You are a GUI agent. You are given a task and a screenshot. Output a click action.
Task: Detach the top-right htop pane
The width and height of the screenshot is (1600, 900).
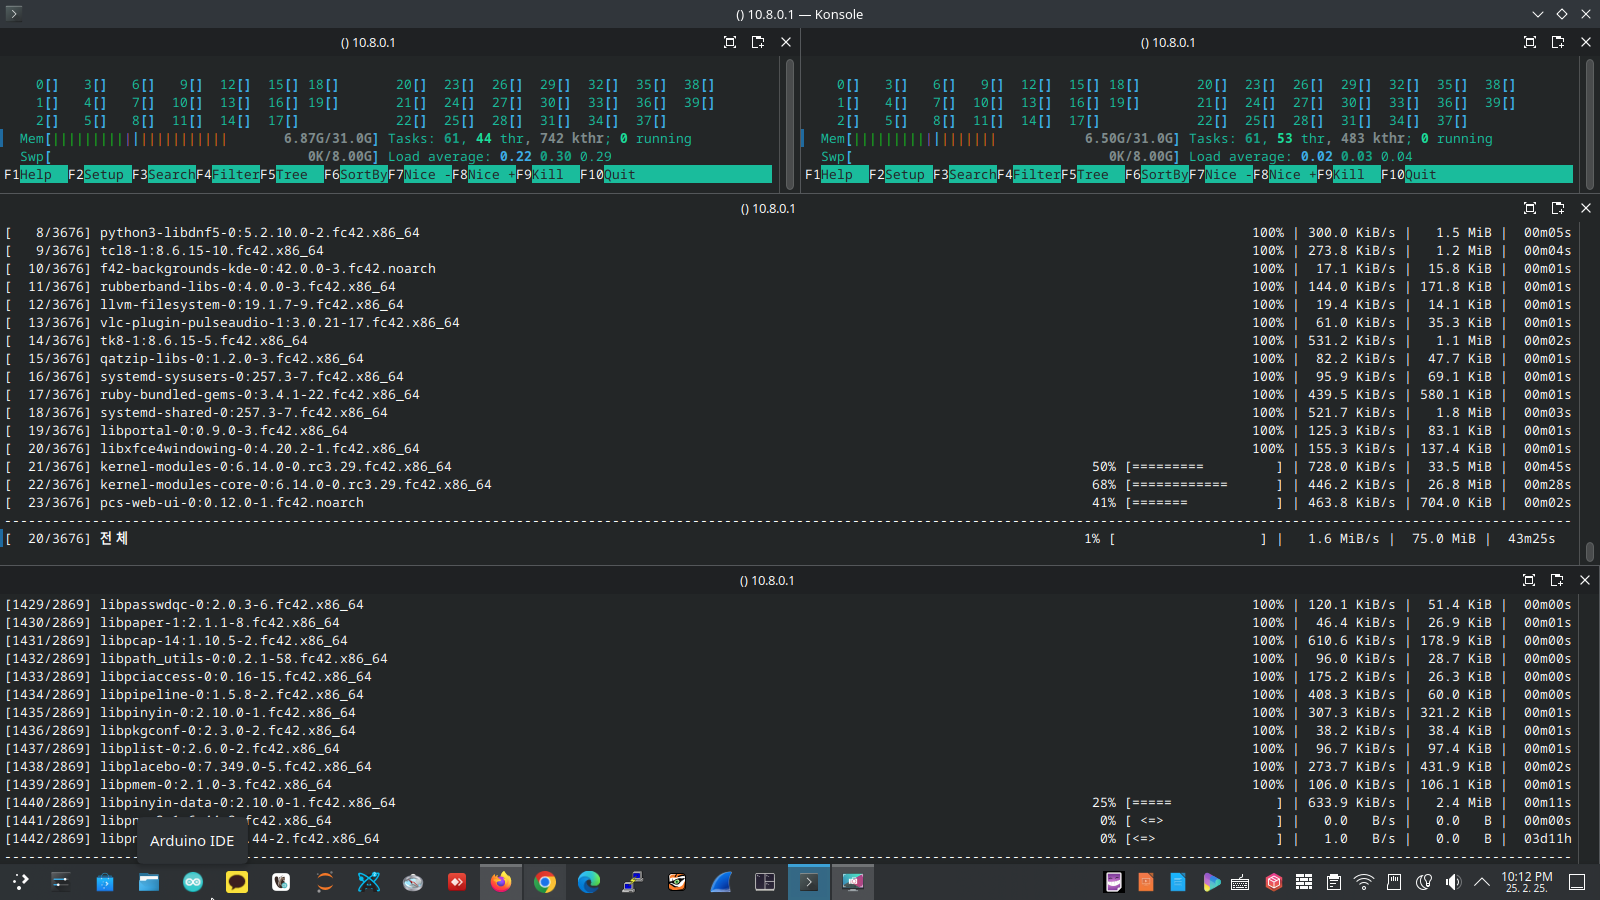coord(1558,42)
